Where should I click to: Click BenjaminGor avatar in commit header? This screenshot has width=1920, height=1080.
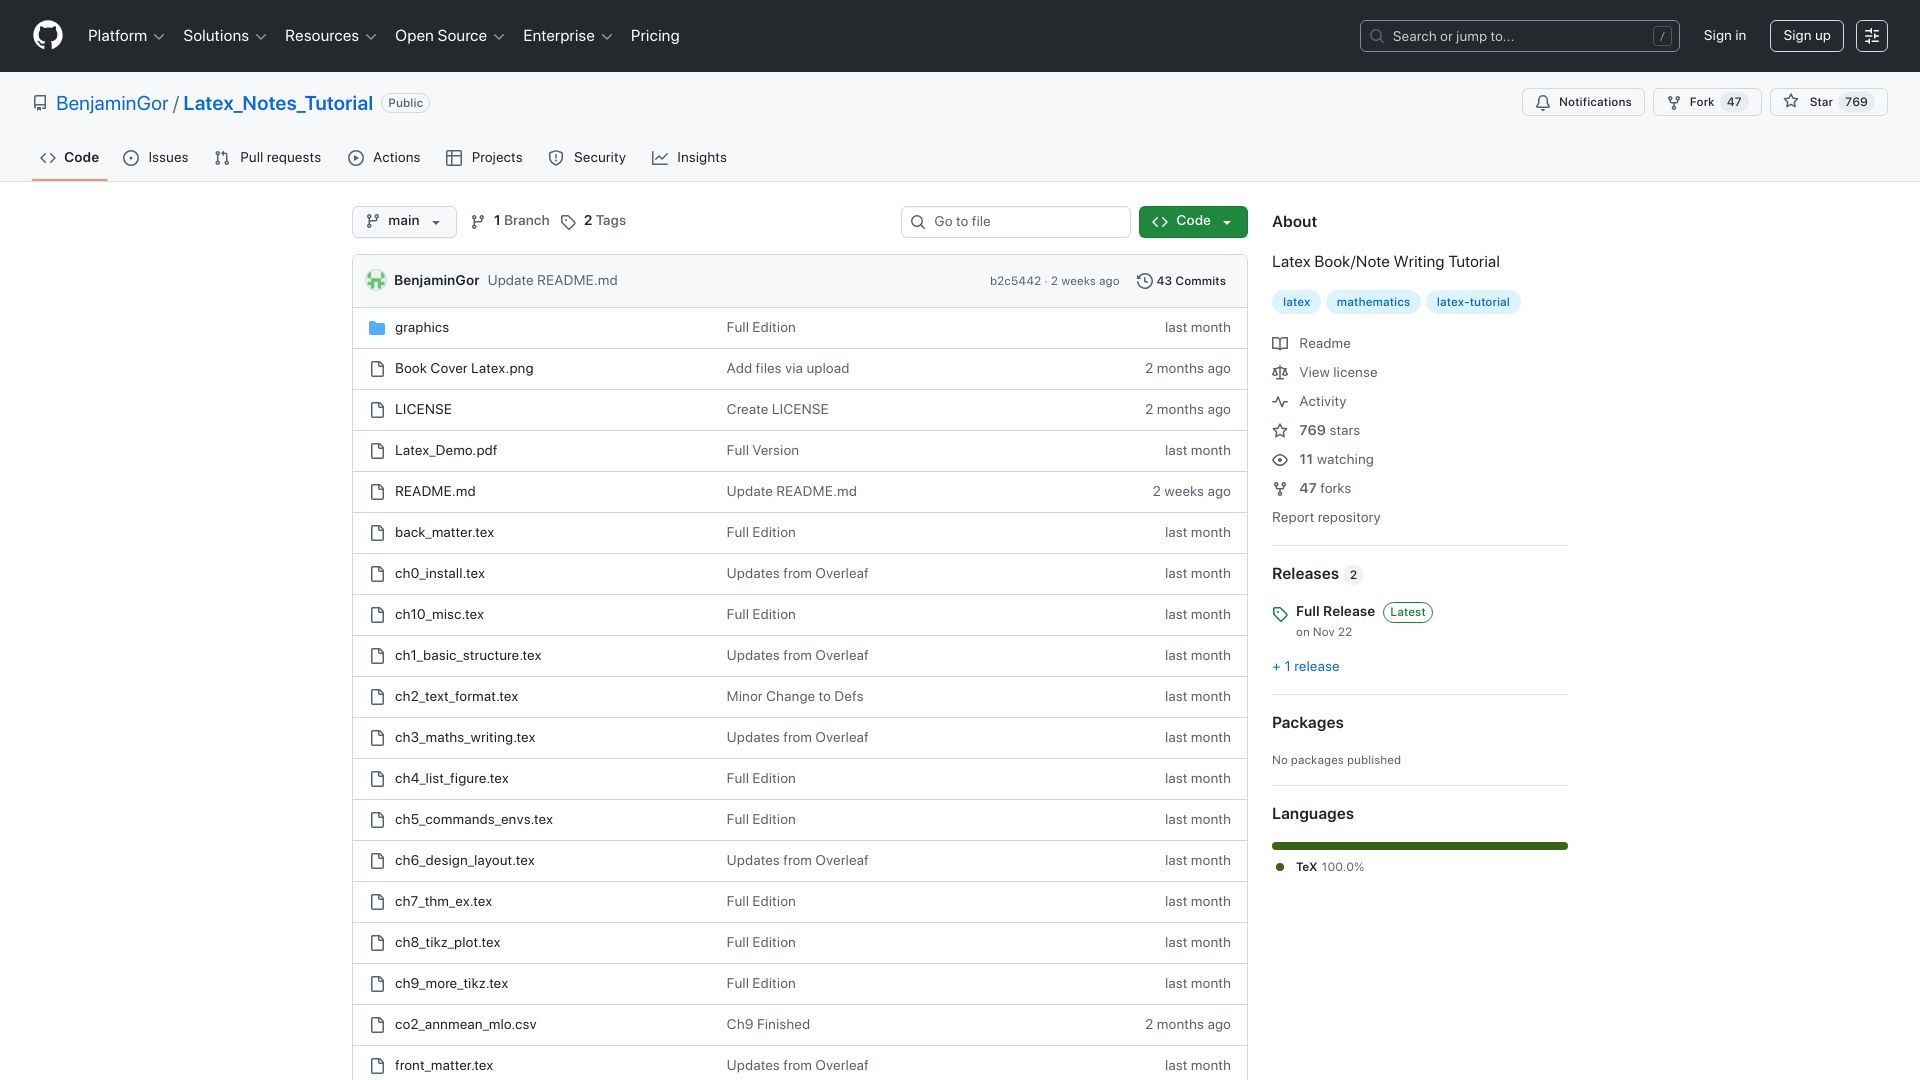376,281
